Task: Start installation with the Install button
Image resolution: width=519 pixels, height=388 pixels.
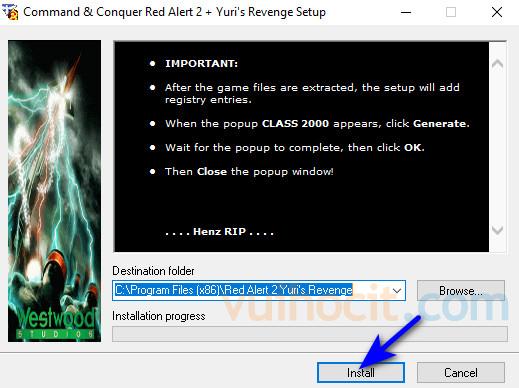Action: pos(361,372)
